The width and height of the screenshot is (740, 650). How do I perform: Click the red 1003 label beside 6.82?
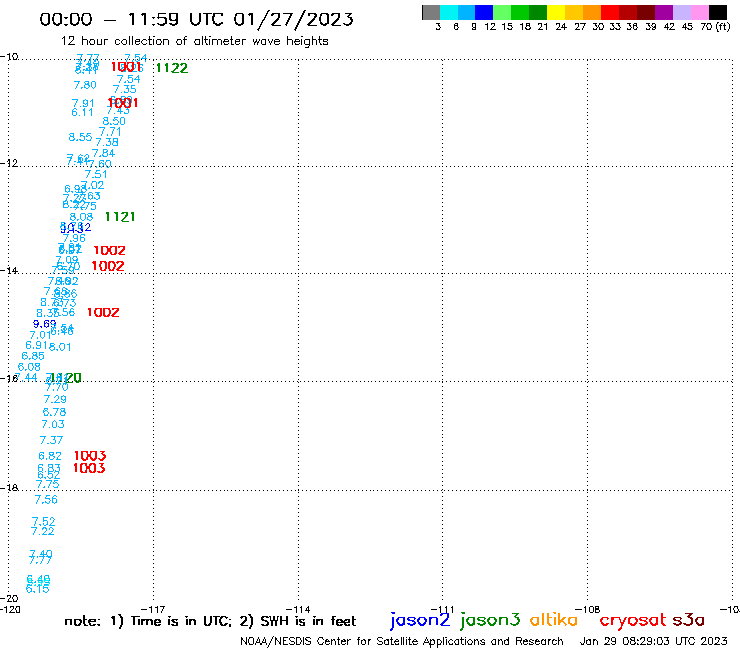pos(90,456)
